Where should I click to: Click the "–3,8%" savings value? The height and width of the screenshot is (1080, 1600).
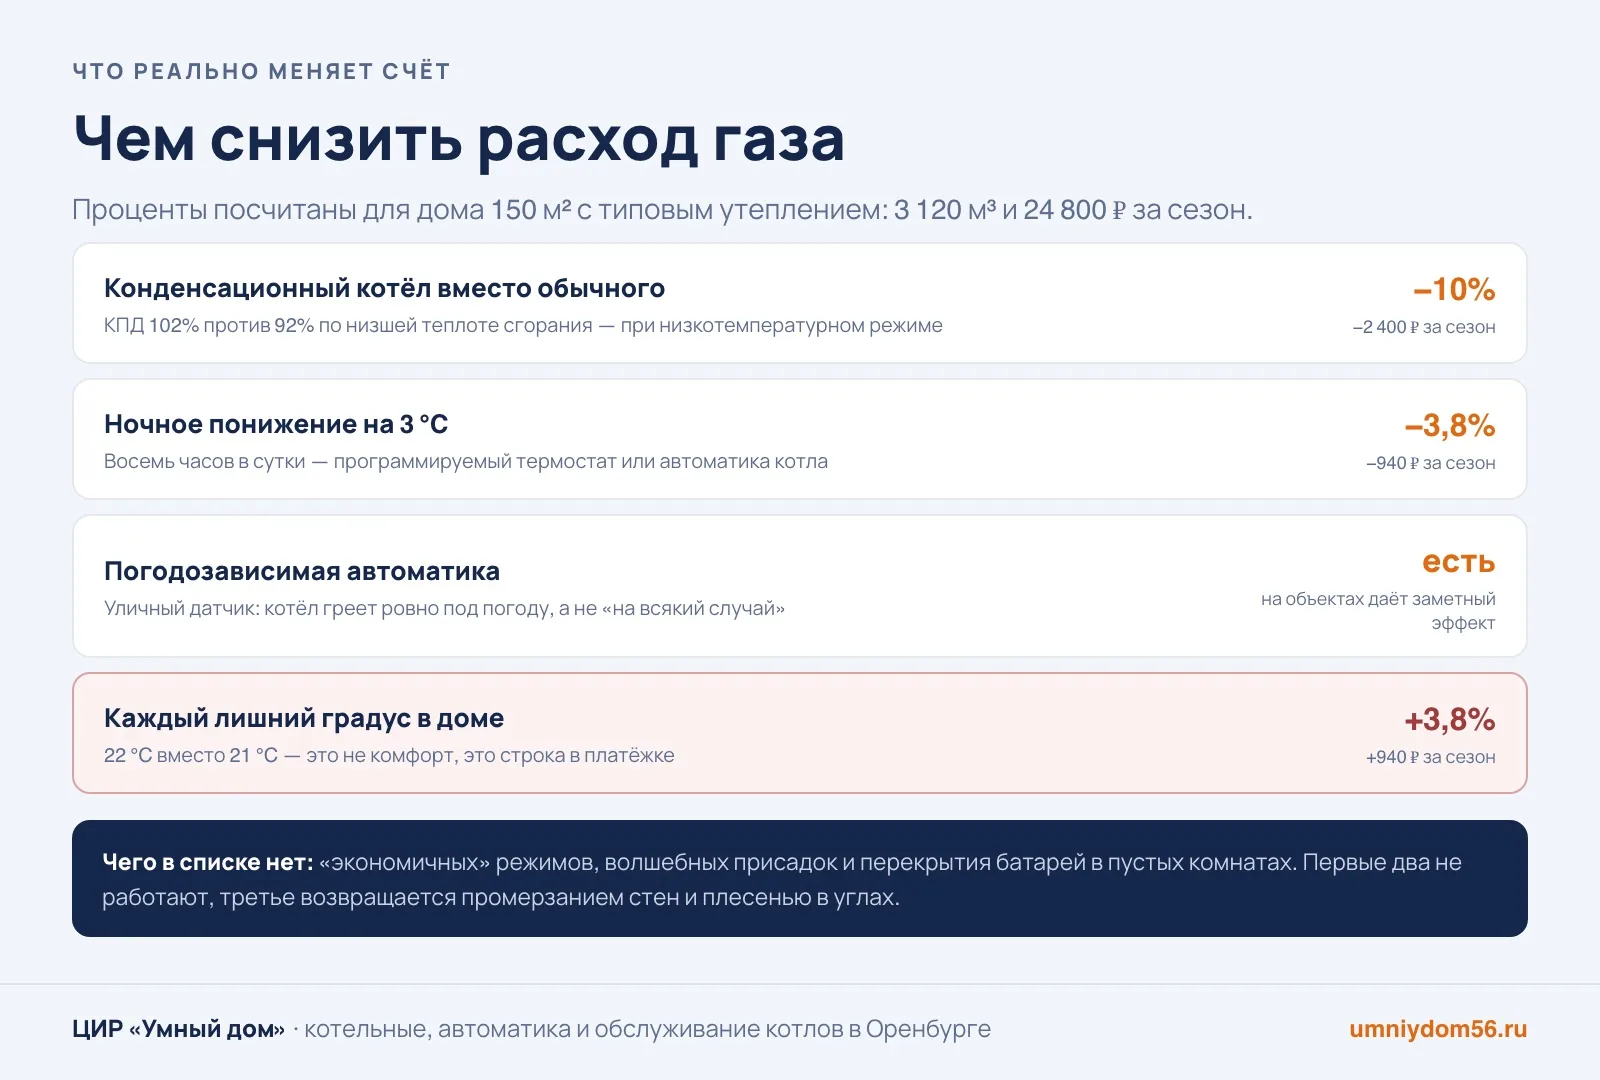(x=1450, y=425)
